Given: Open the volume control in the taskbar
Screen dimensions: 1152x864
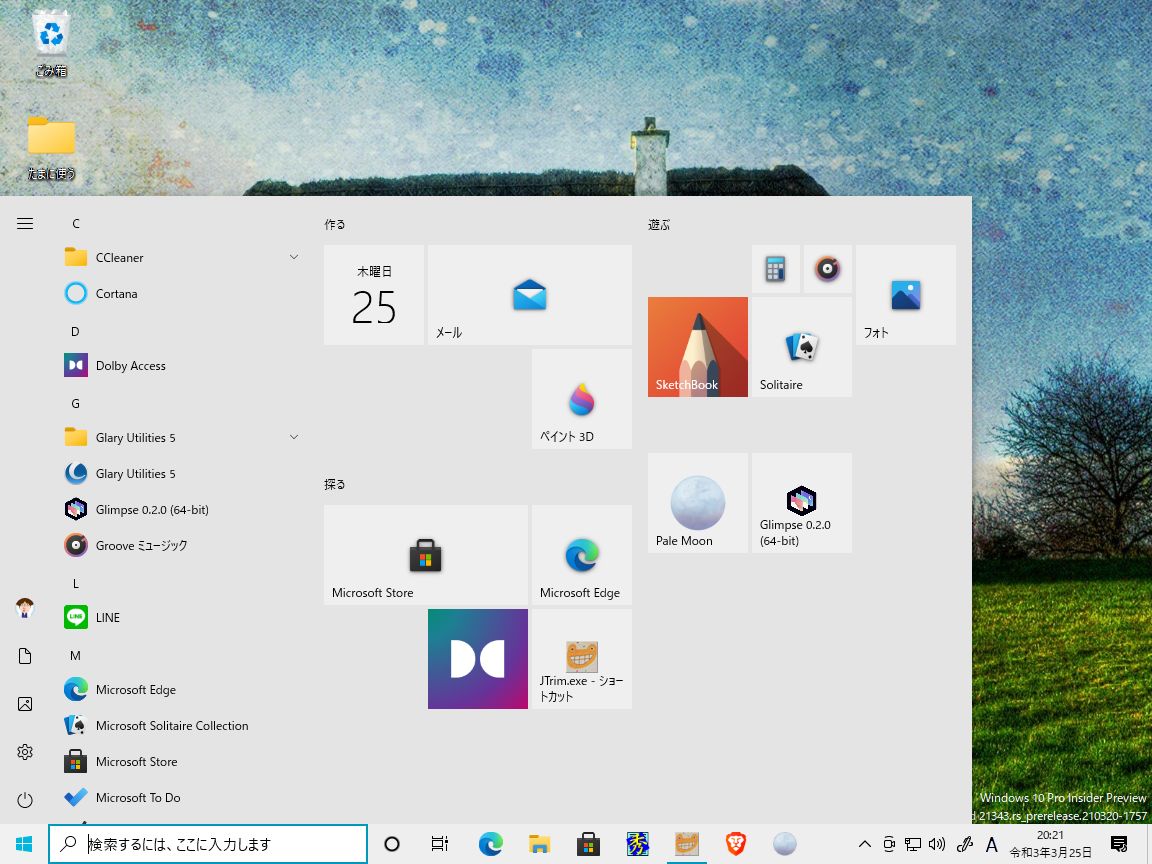Looking at the screenshot, I should click(x=937, y=844).
